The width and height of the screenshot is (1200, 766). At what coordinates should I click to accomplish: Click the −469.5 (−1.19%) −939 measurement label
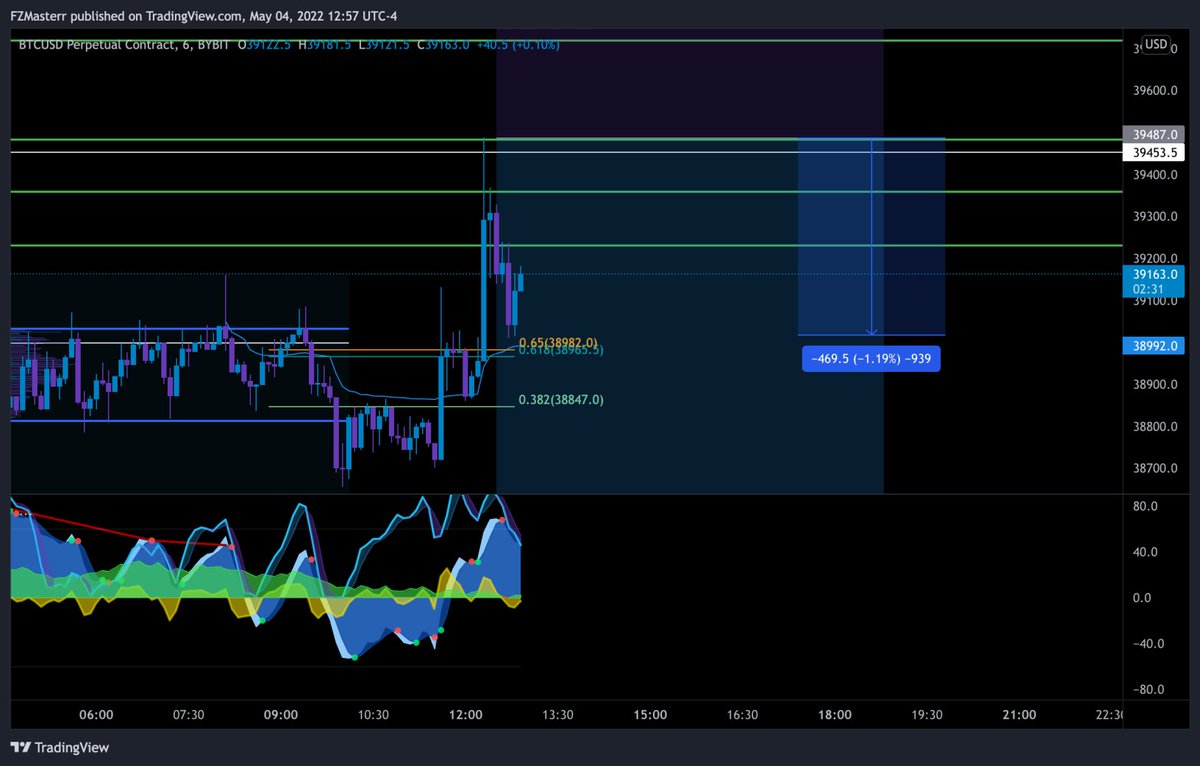click(871, 358)
